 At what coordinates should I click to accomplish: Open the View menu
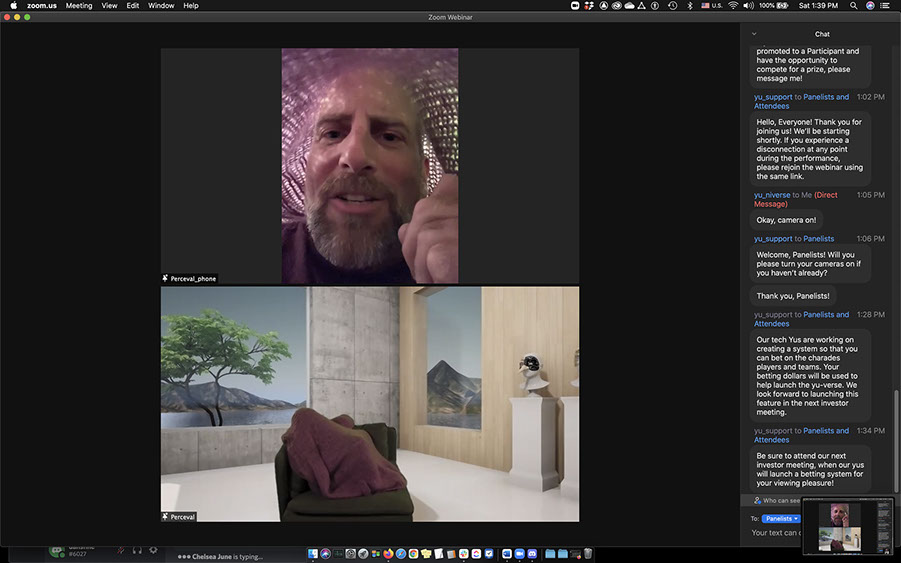click(x=109, y=6)
